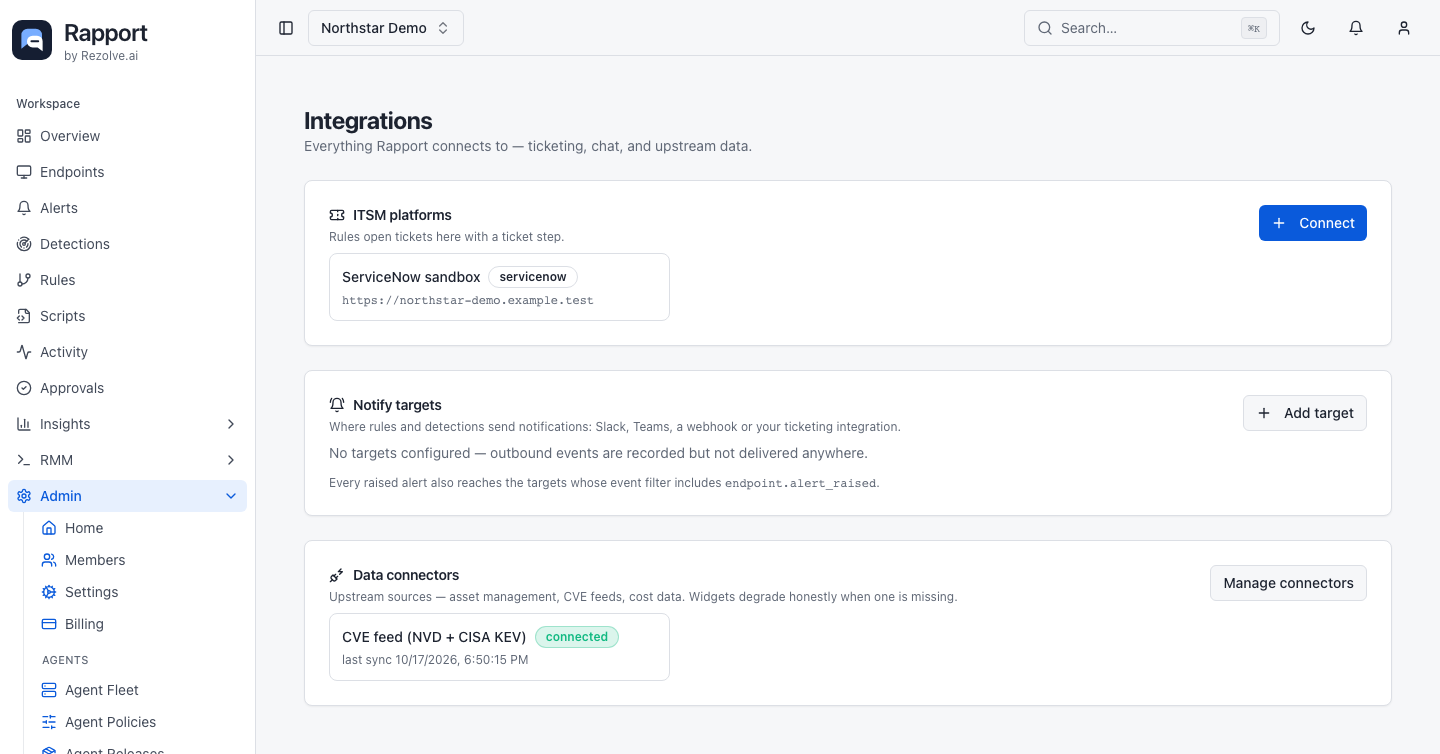This screenshot has width=1440, height=754.
Task: Click the Overview grid icon in sidebar
Action: click(24, 136)
